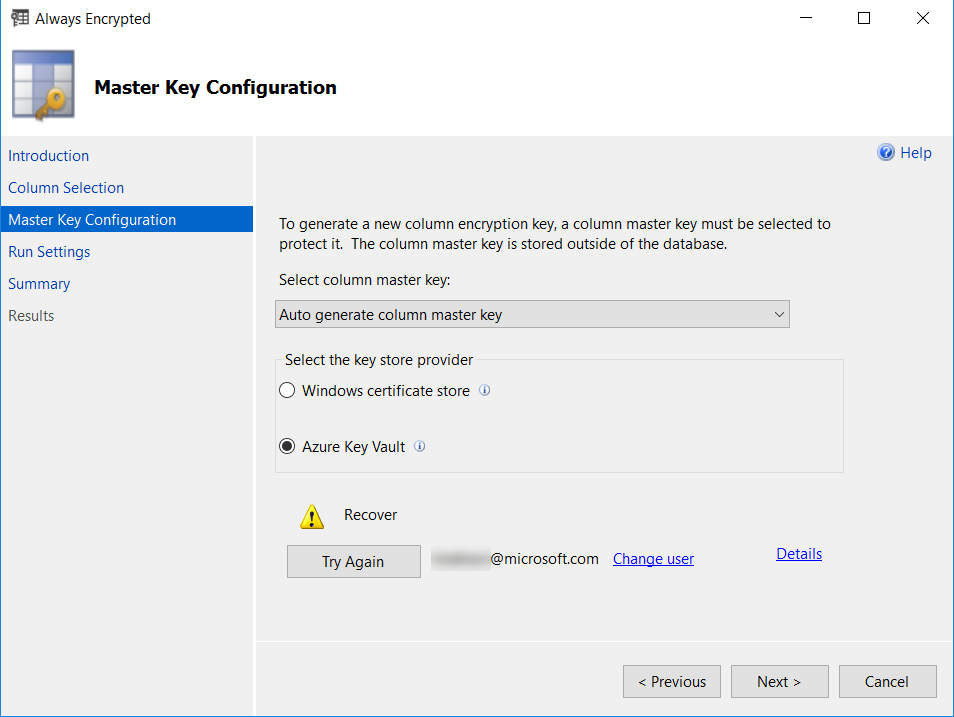Select the Azure Key Vault radio button
This screenshot has height=717, width=954.
287,447
